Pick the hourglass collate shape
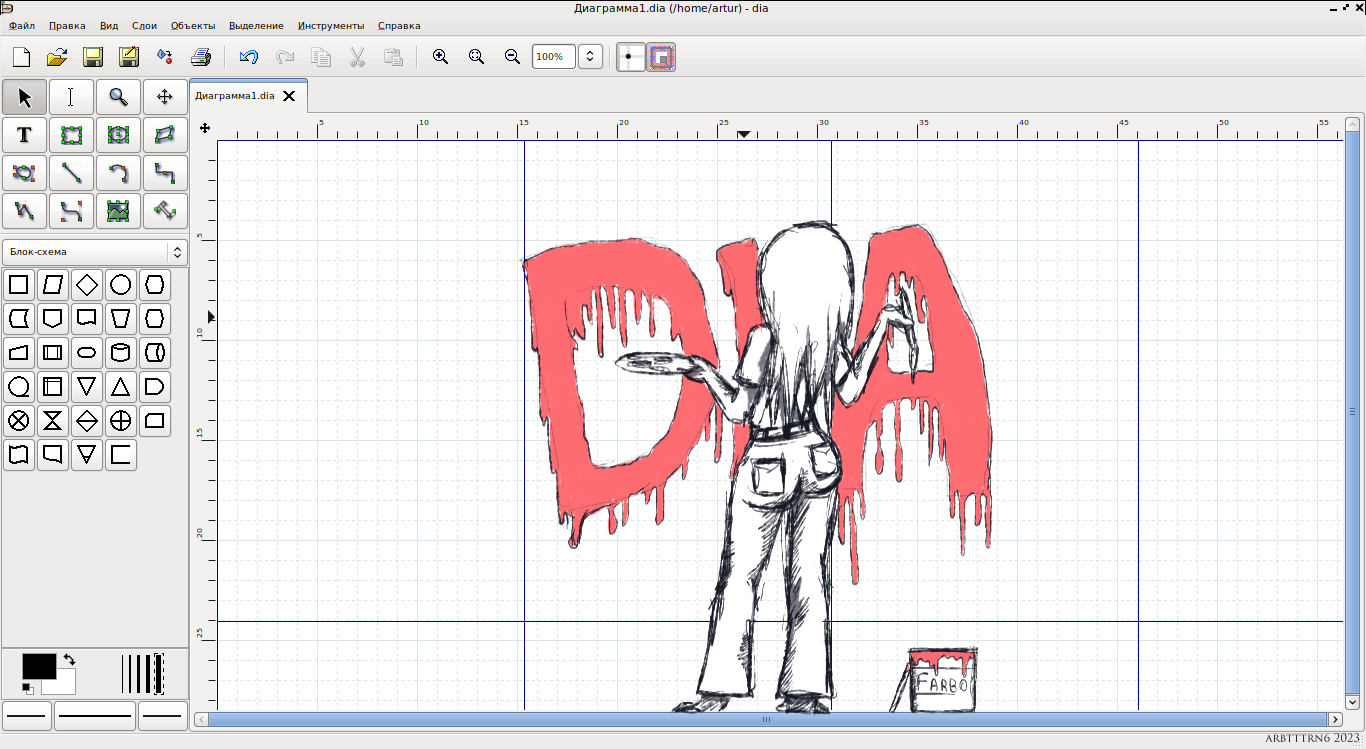 click(53, 421)
